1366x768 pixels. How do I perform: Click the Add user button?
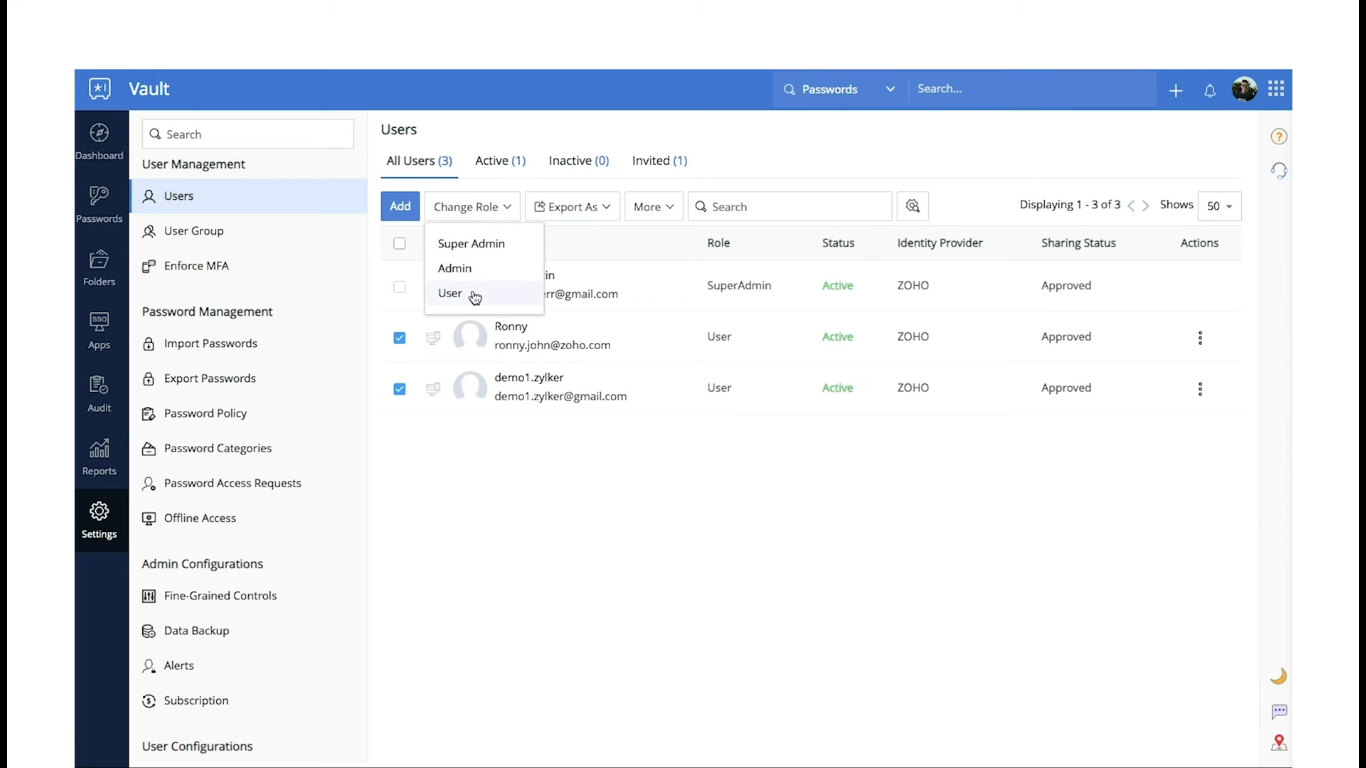click(400, 206)
